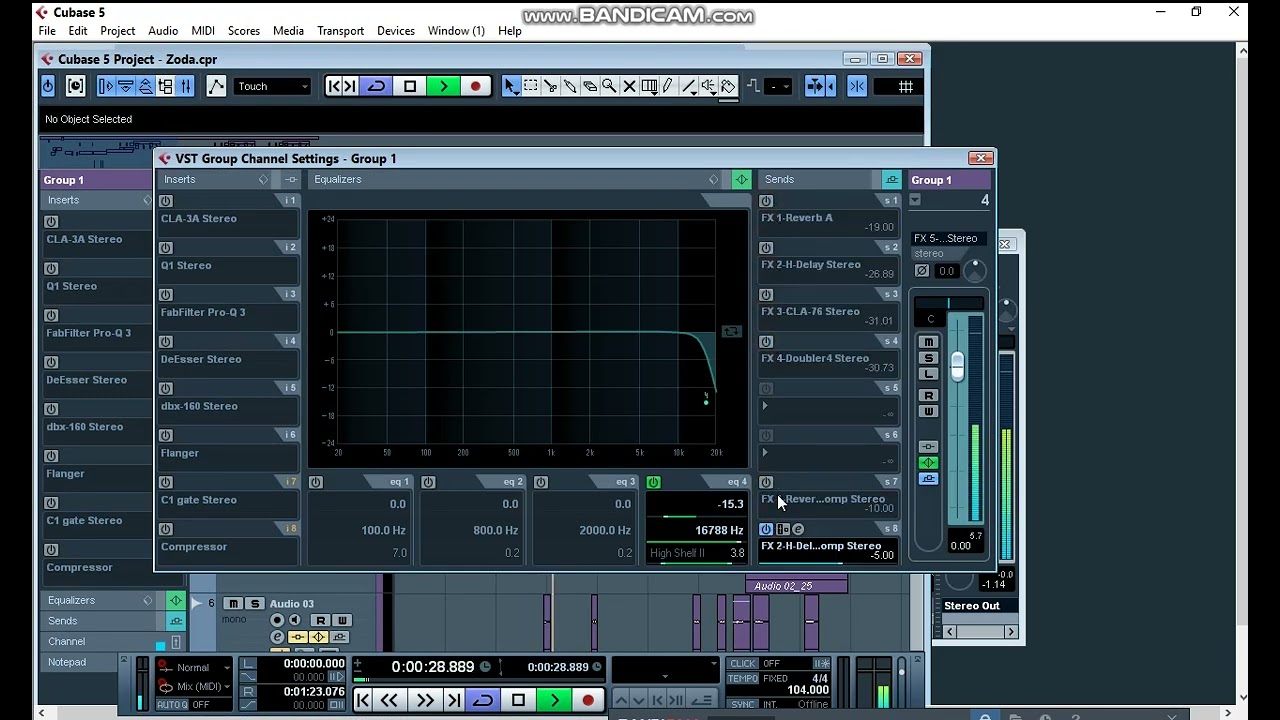This screenshot has height=720, width=1280.
Task: Click Go to Previous Marker in toolbar
Action: pos(334,87)
